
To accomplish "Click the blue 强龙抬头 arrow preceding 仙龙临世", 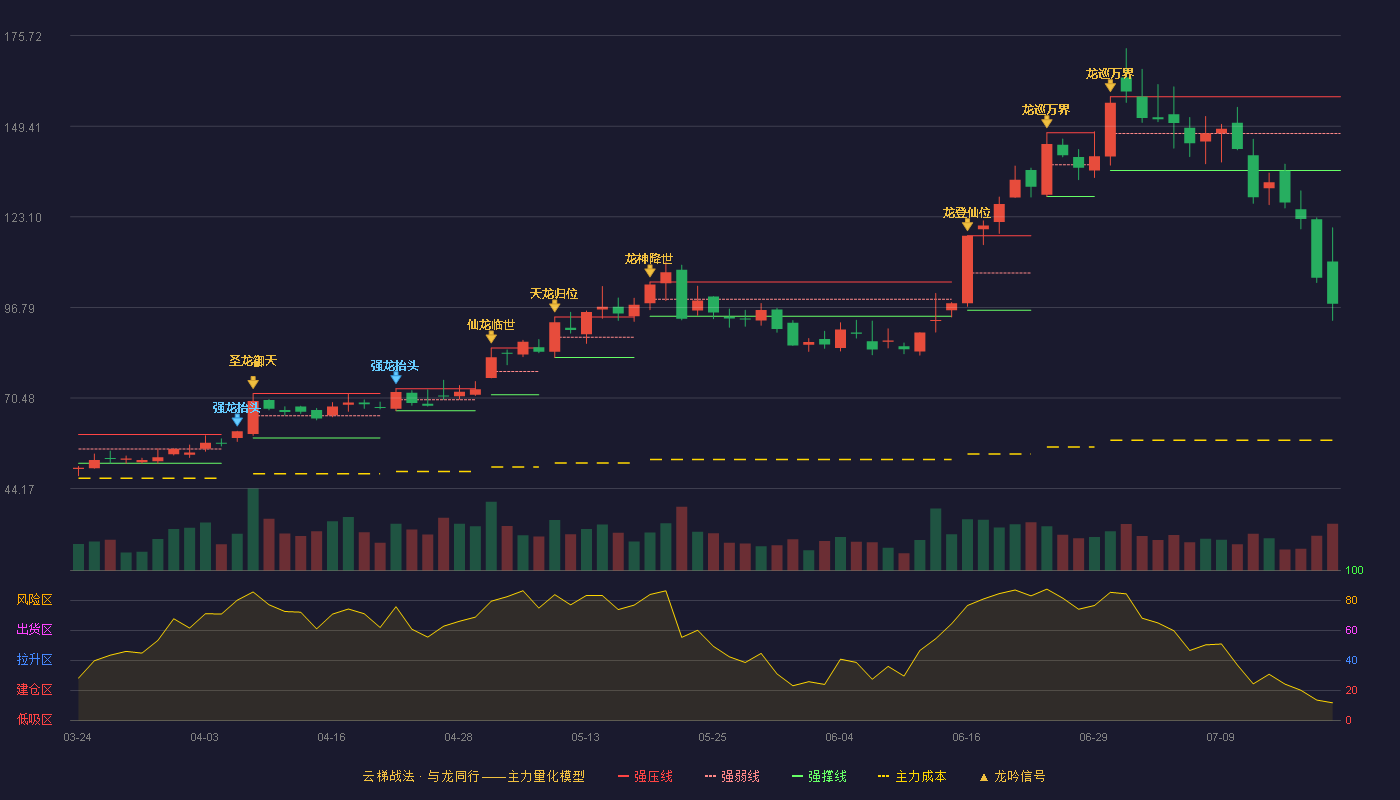I will (x=396, y=378).
